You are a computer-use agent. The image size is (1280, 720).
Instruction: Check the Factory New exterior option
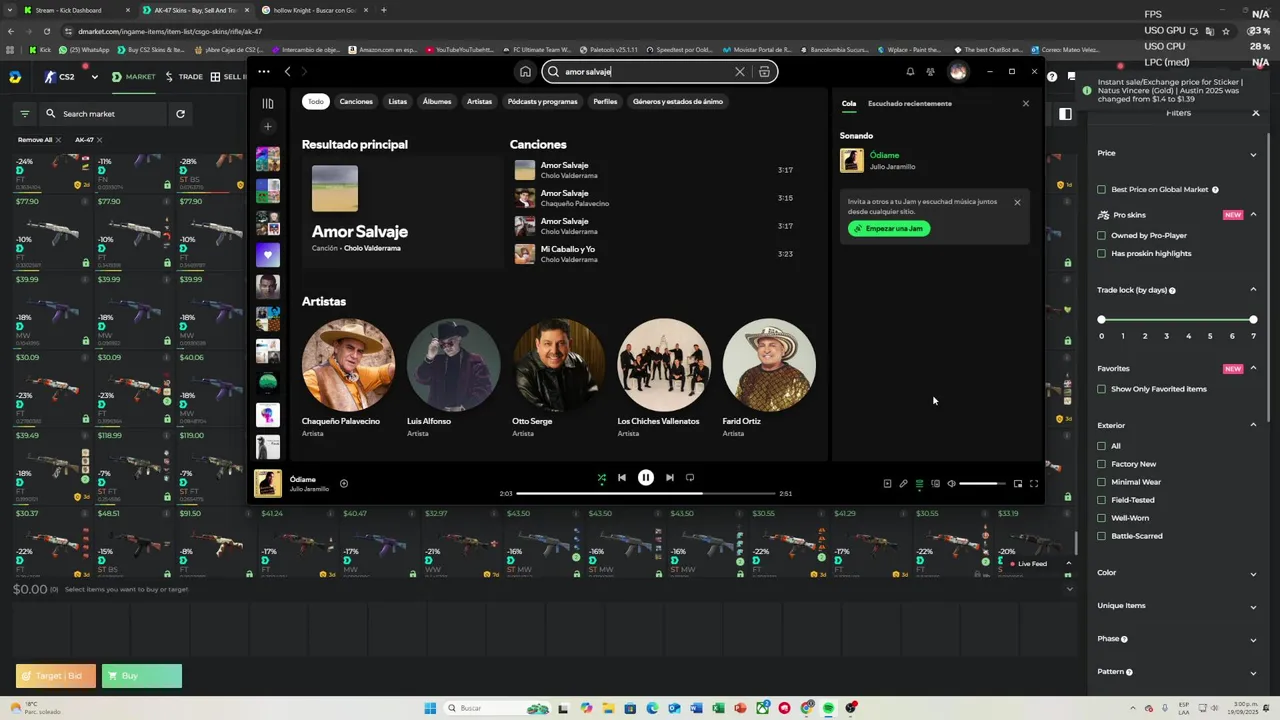(x=1102, y=464)
